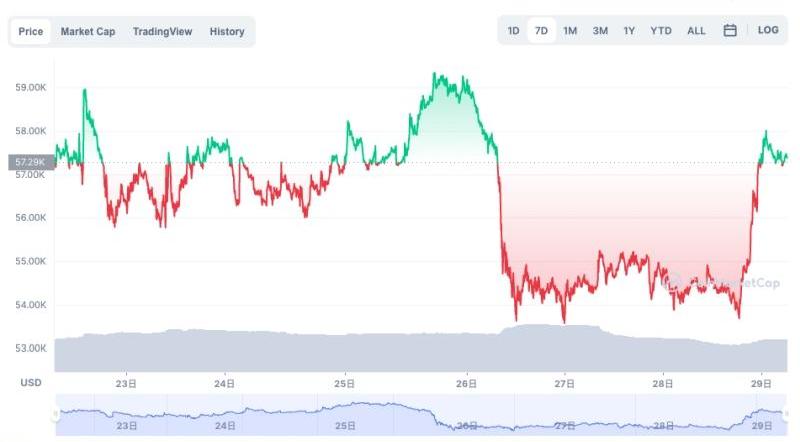The image size is (800, 442).
Task: Click the left range slider handle
Action: click(x=56, y=415)
